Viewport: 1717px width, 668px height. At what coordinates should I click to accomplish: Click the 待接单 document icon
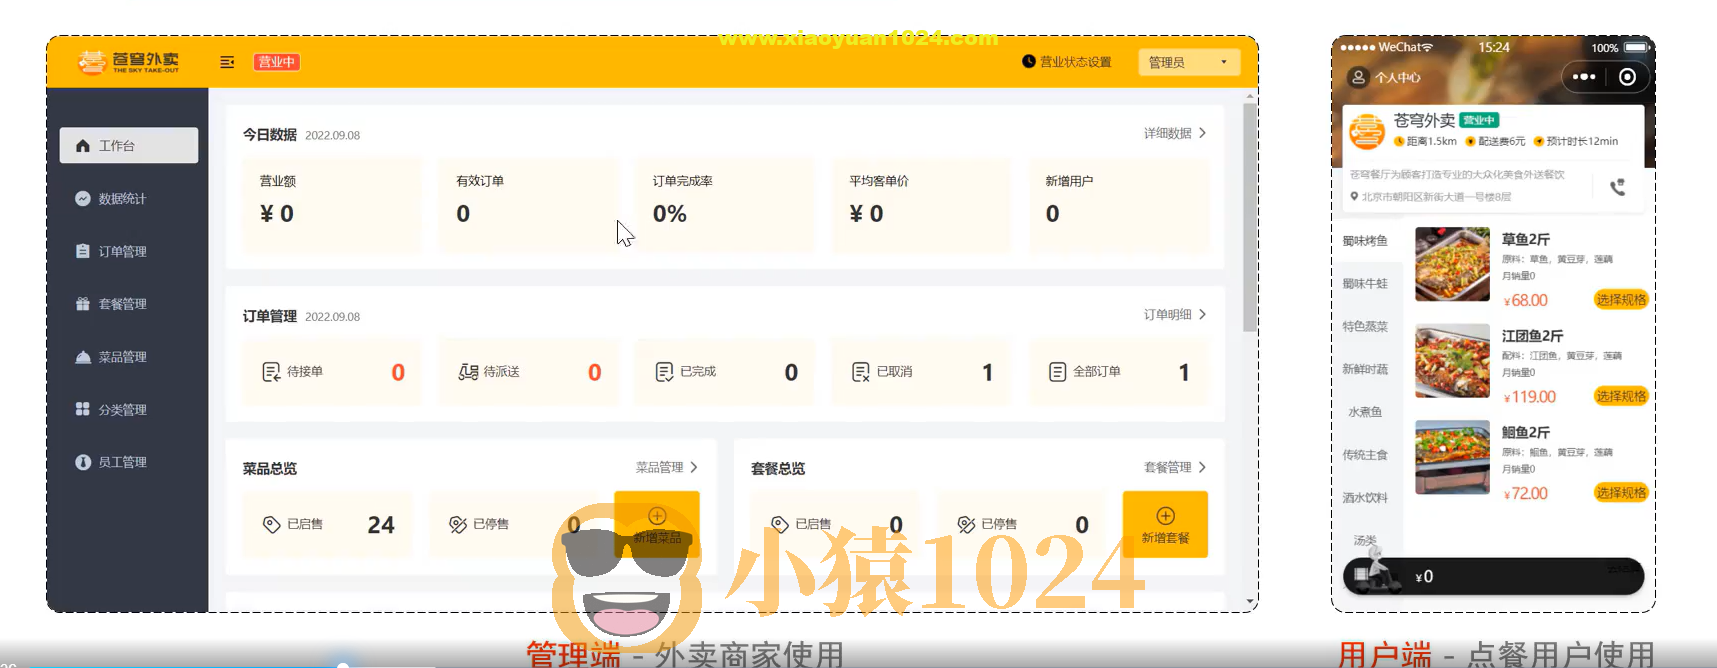coord(271,372)
